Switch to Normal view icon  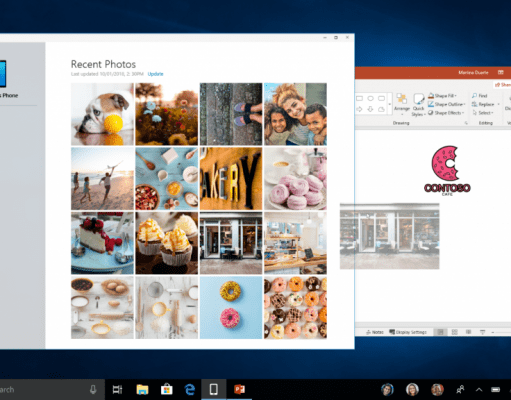440,332
